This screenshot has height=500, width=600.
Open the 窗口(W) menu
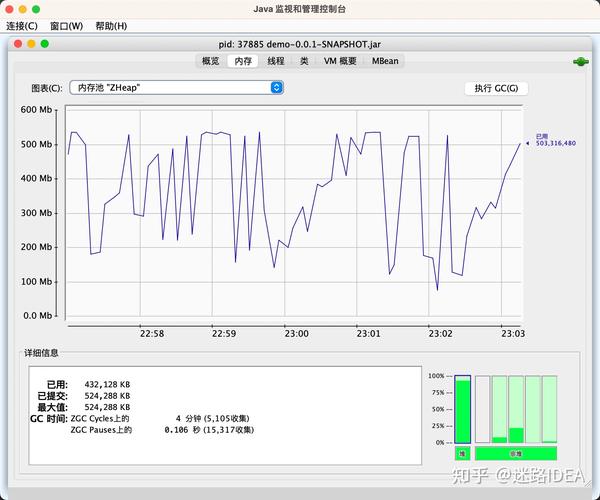pyautogui.click(x=67, y=26)
